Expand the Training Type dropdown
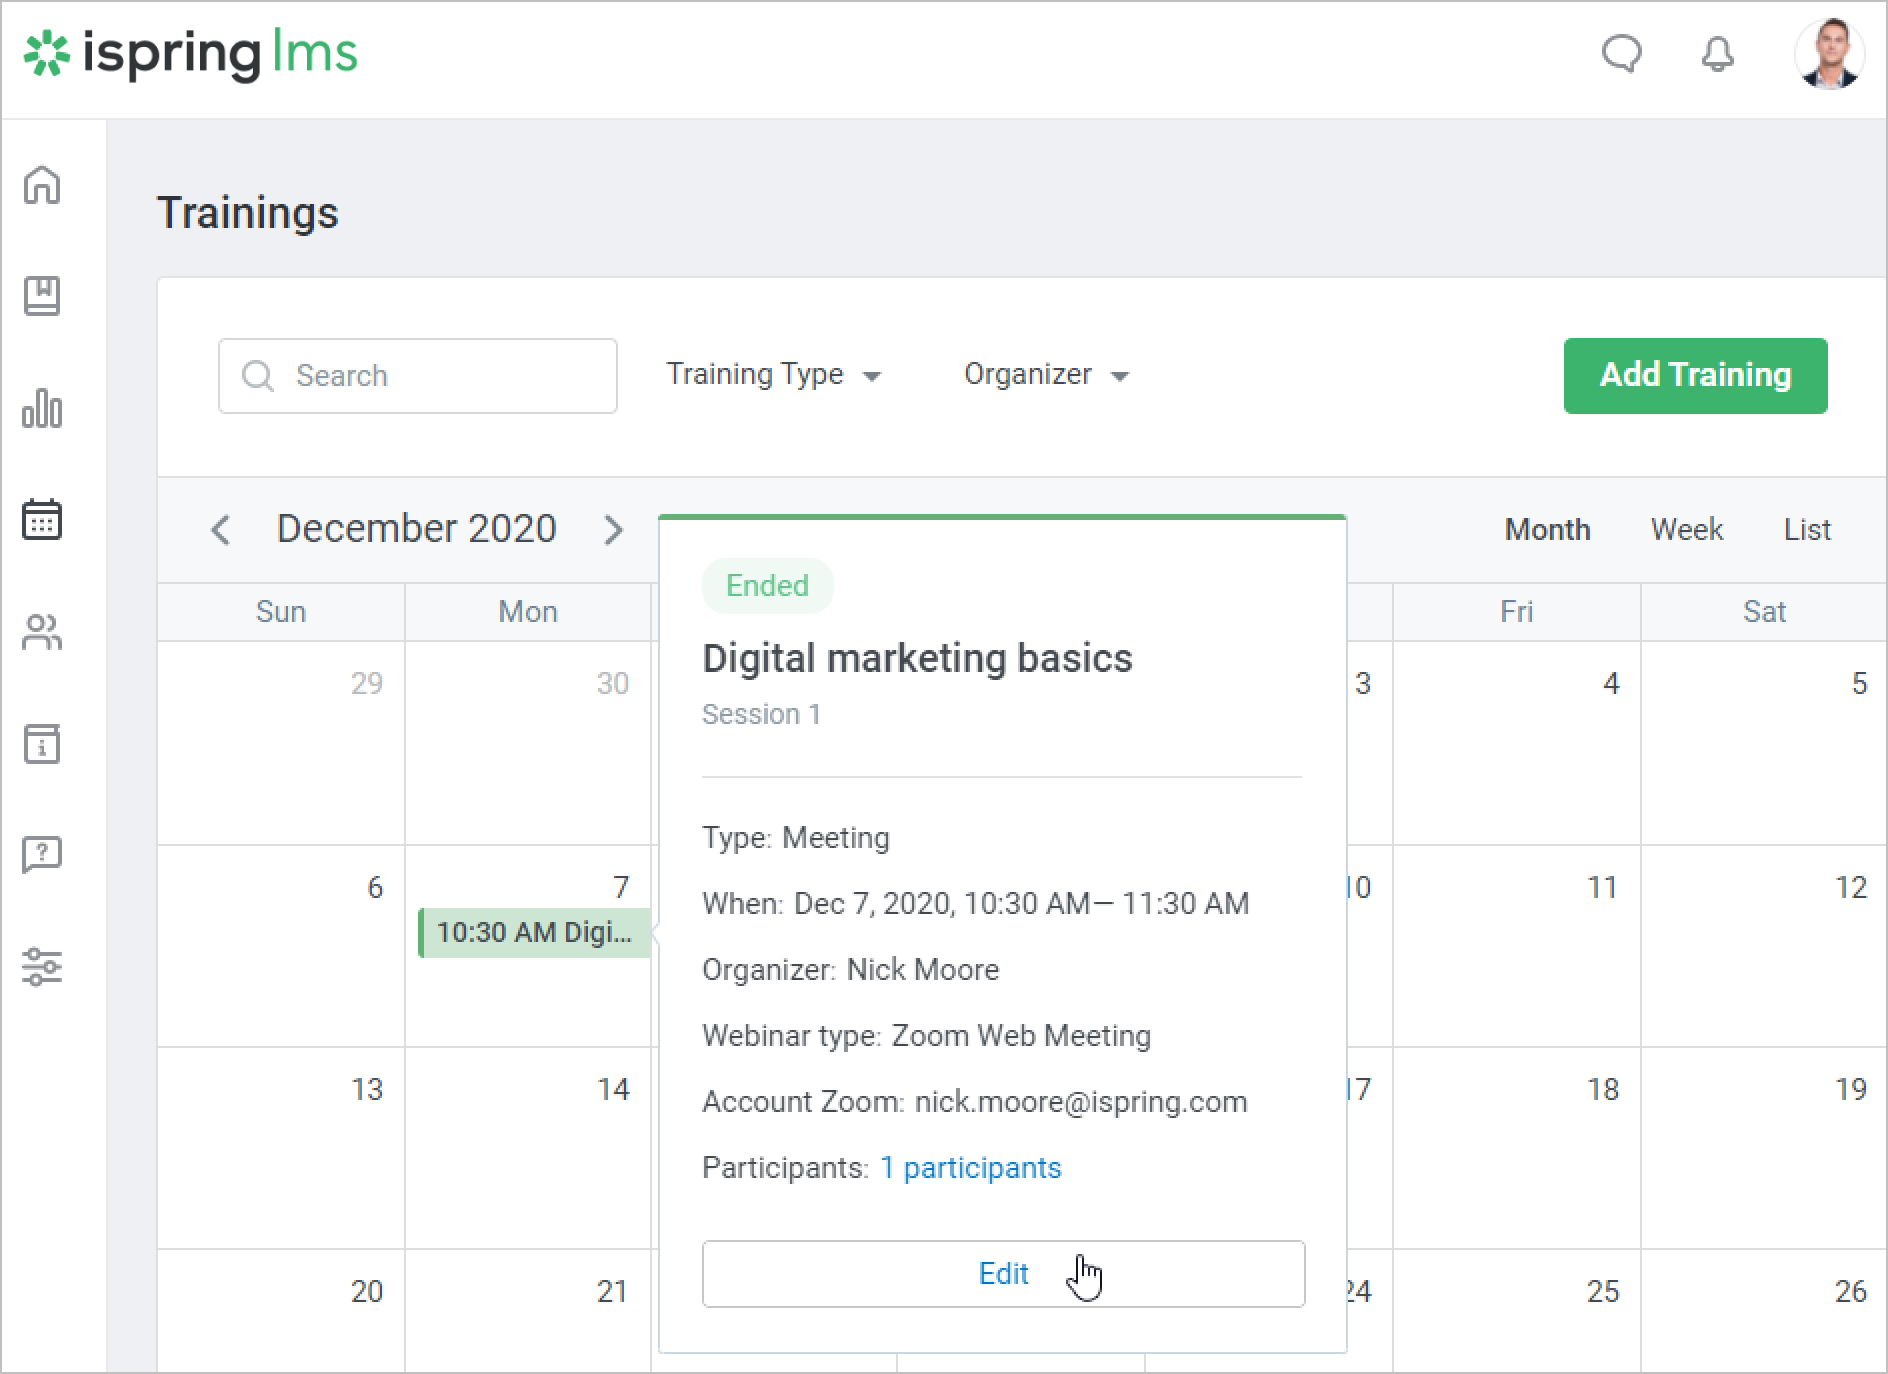The image size is (1888, 1374). point(773,375)
